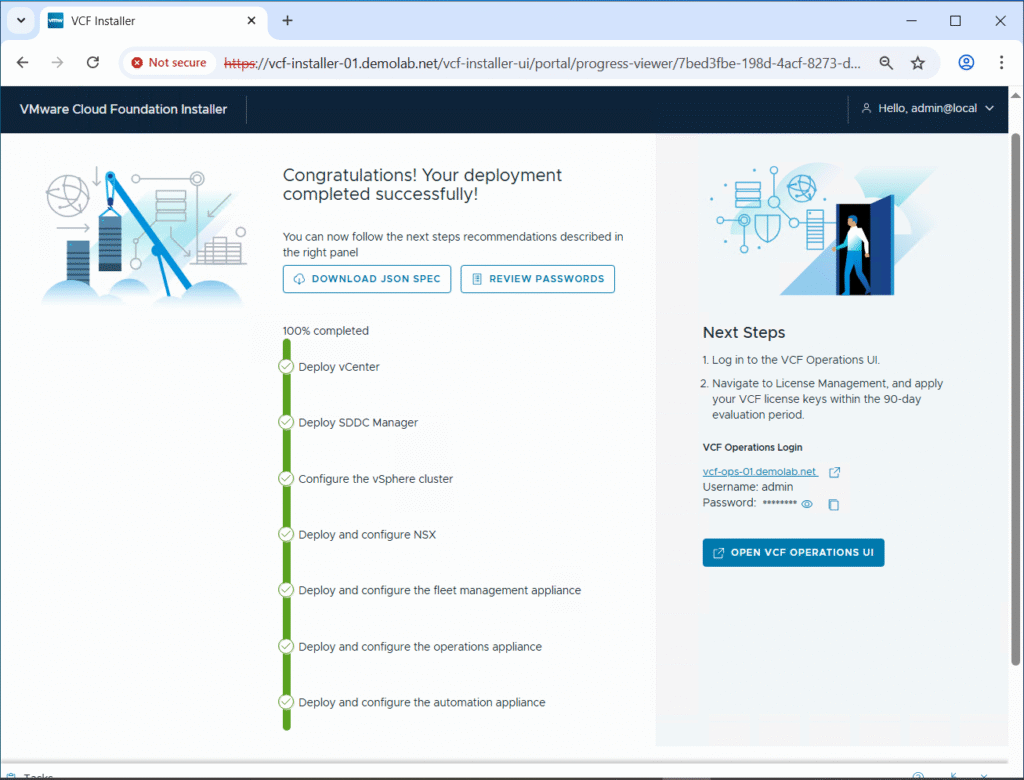Viewport: 1024px width, 780px height.
Task: Click the Open VCF Operations UI button
Action: click(793, 553)
